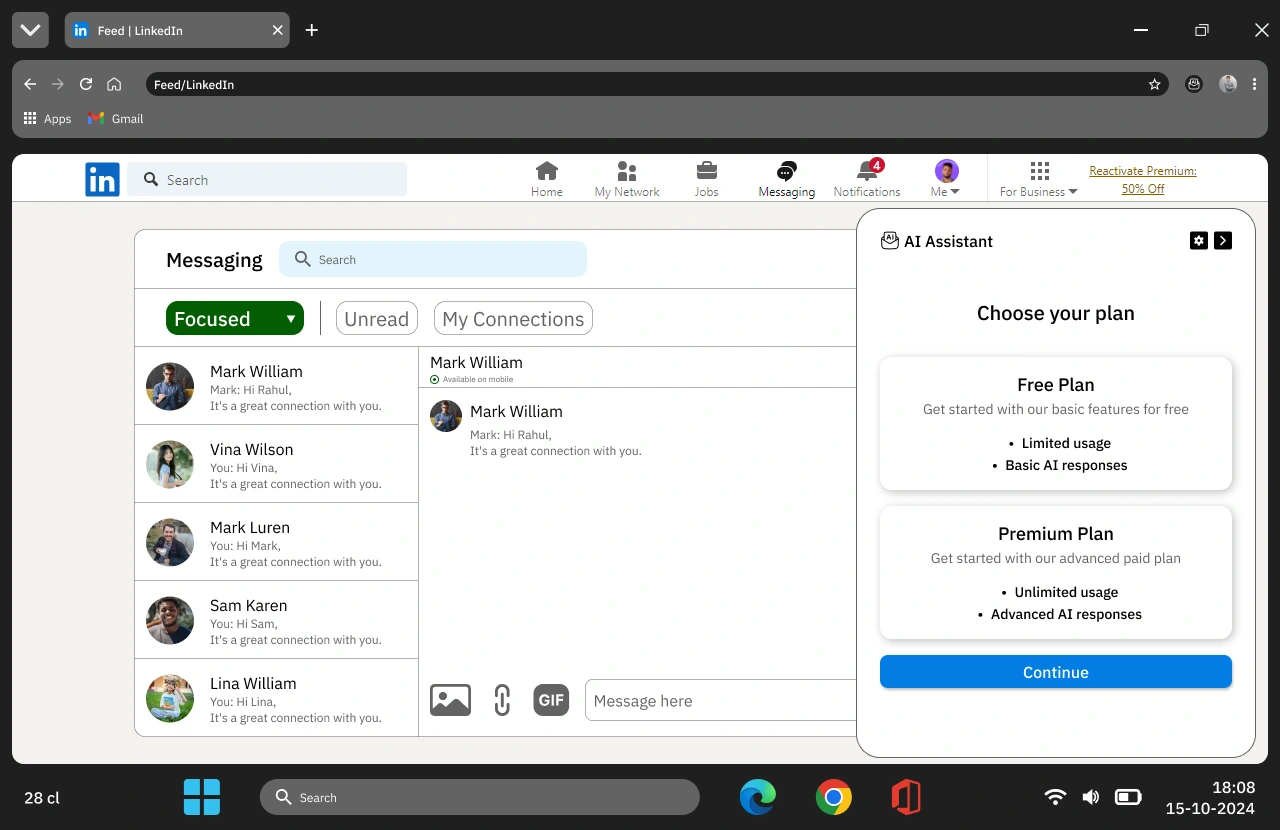Insert a GIF into the message

click(551, 700)
